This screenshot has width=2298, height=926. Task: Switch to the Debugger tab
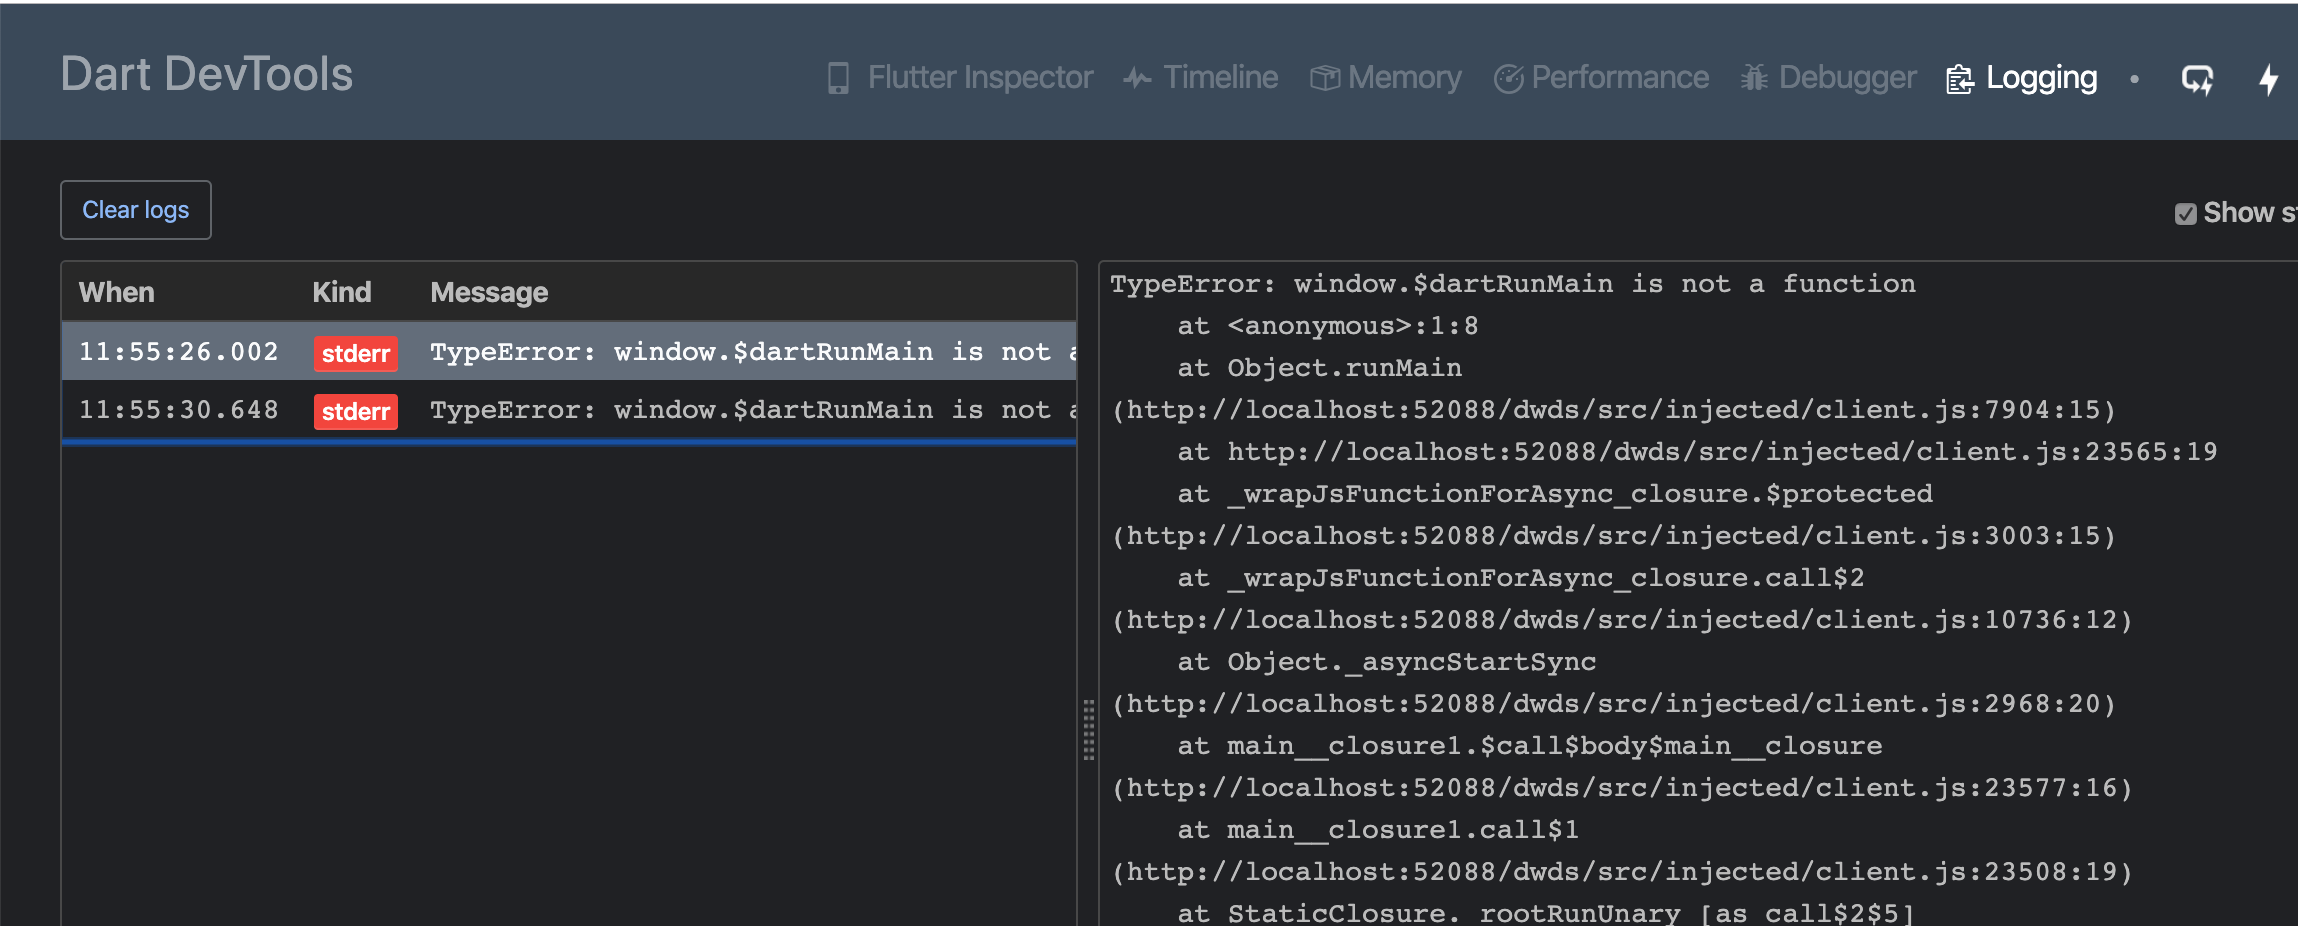pos(1828,78)
